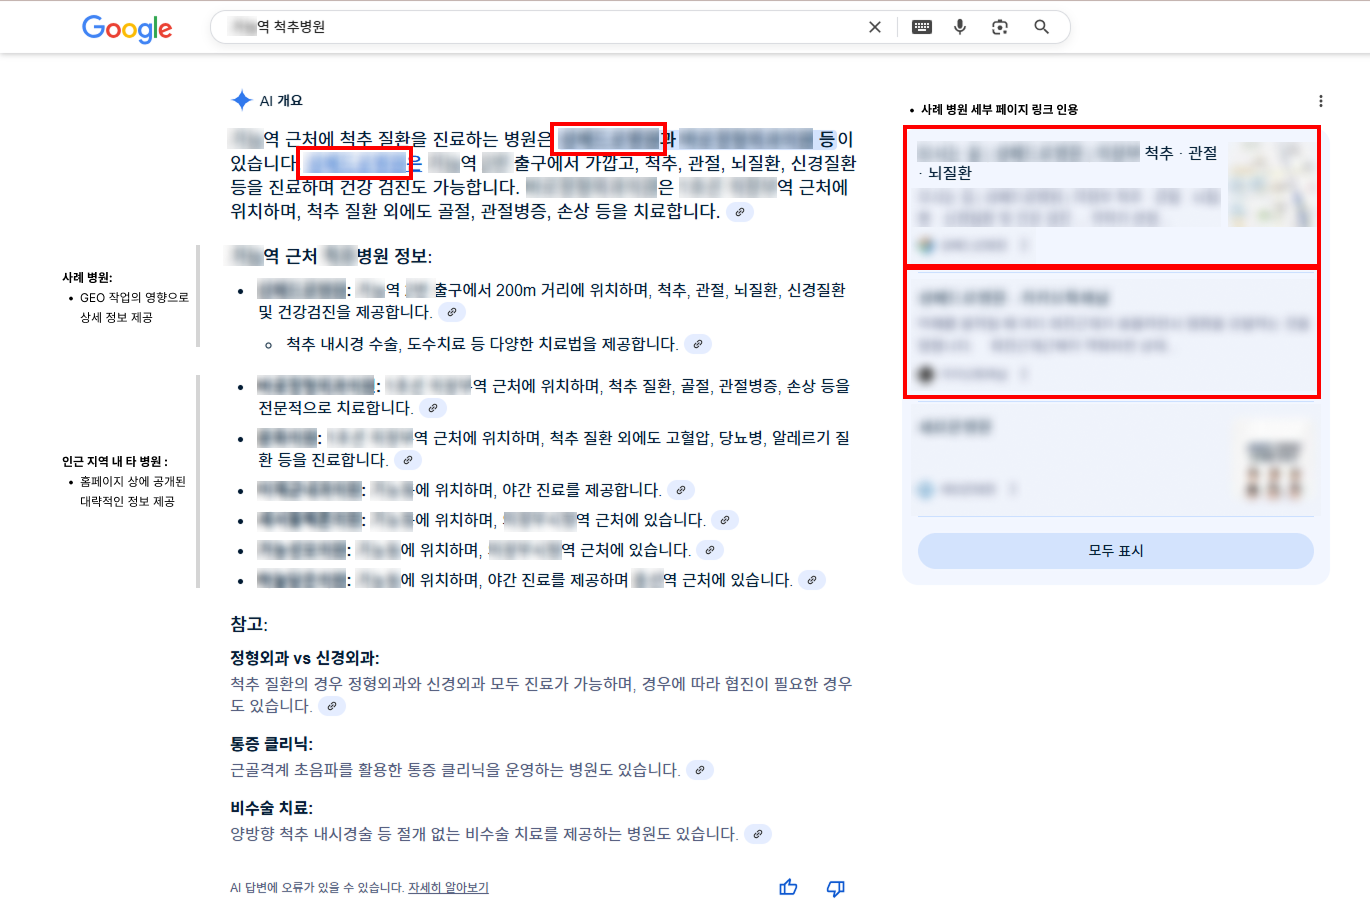The height and width of the screenshot is (910, 1370).
Task: Give thumbs down to AI overview
Action: [836, 887]
